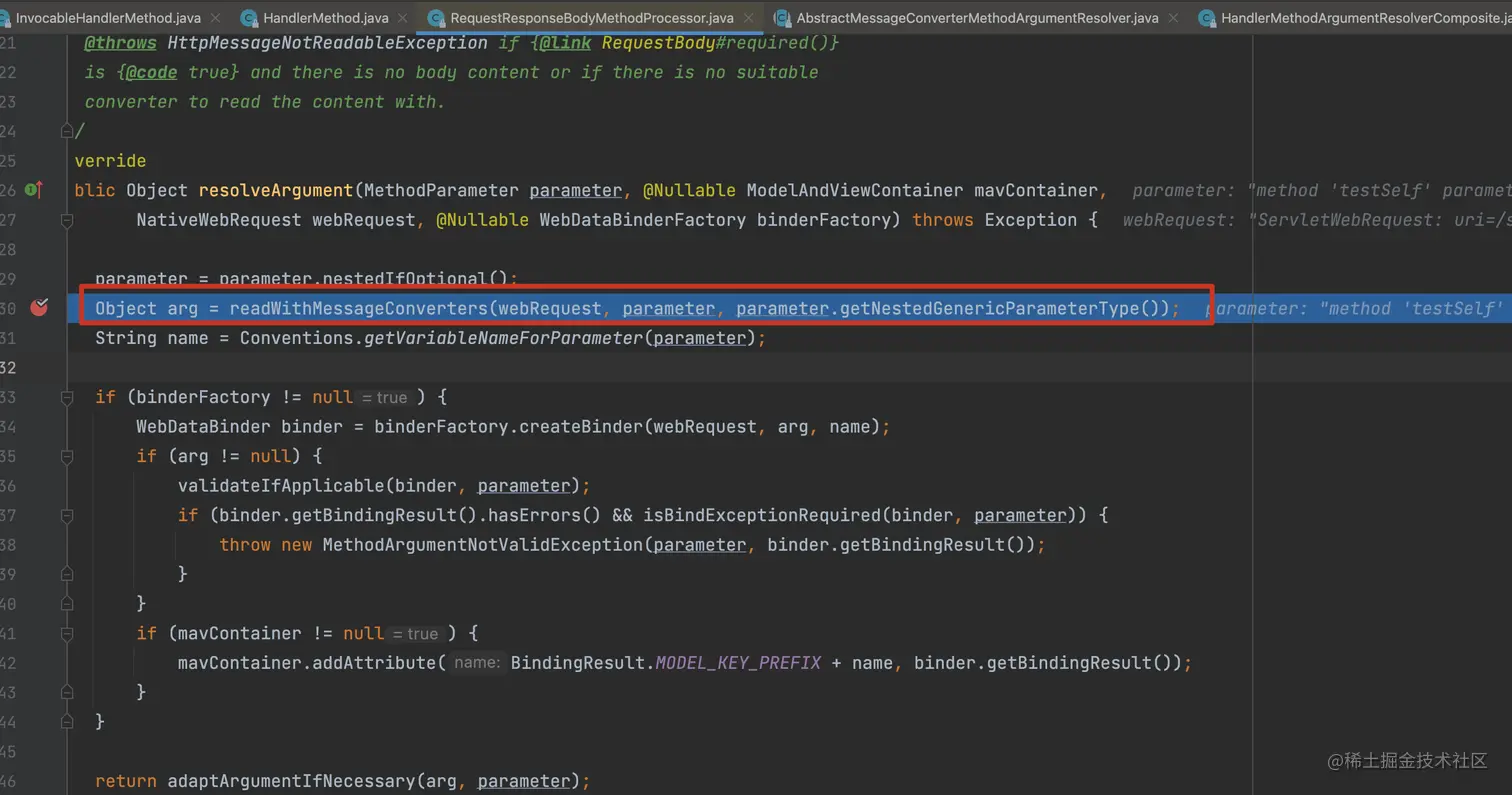Click the @link tag in the Javadoc
This screenshot has width=1512, height=795.
[x=566, y=43]
